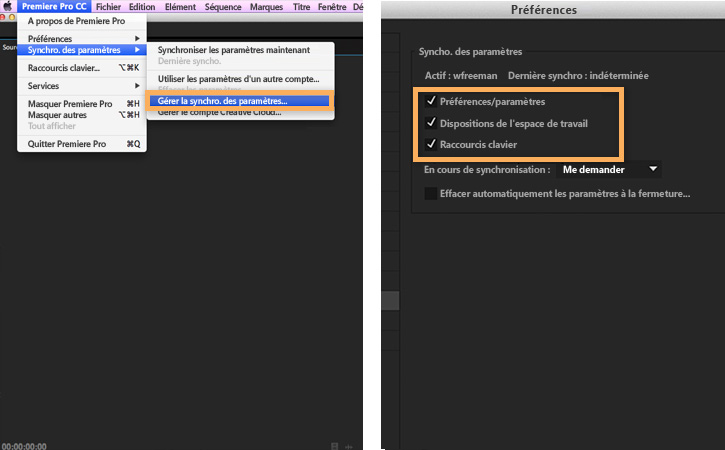This screenshot has height=450, width=725.
Task: Click the yellow minimize window button
Action: [x=12, y=17]
